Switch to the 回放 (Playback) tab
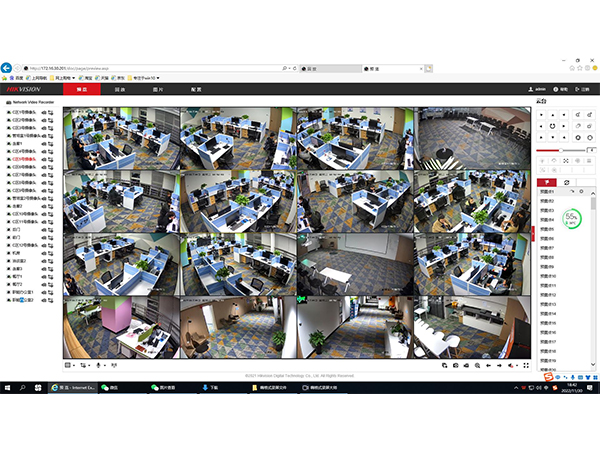This screenshot has width=600, height=450. (x=120, y=90)
